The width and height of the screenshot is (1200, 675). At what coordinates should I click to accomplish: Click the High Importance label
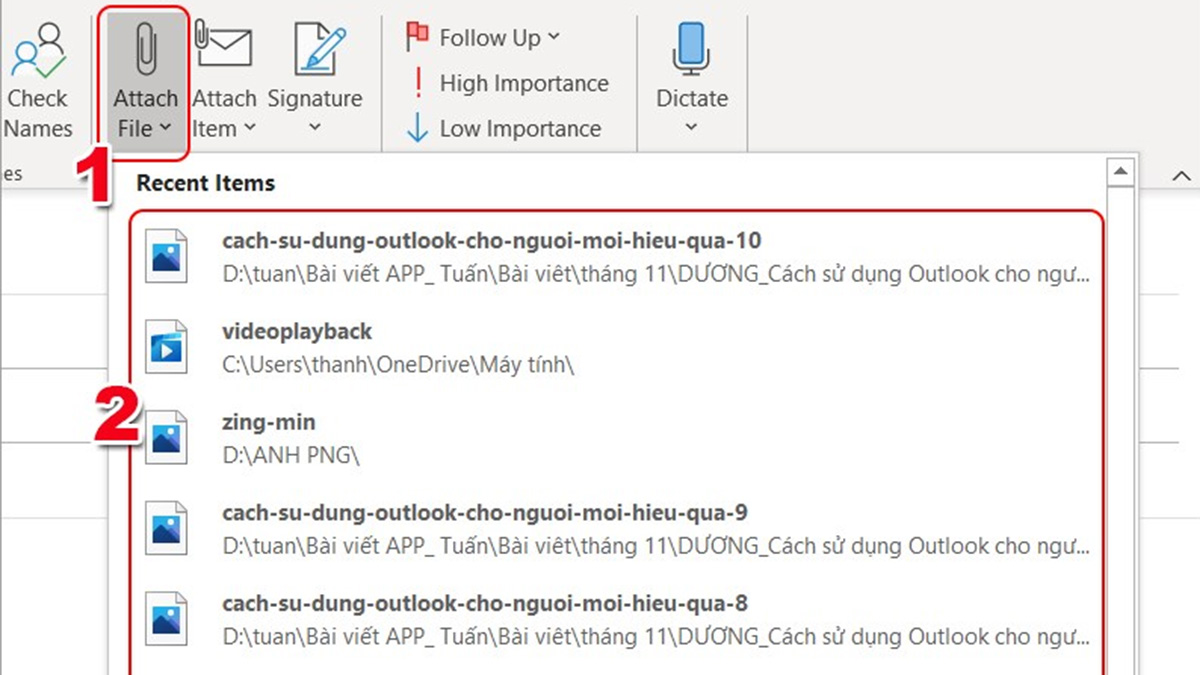[x=524, y=83]
